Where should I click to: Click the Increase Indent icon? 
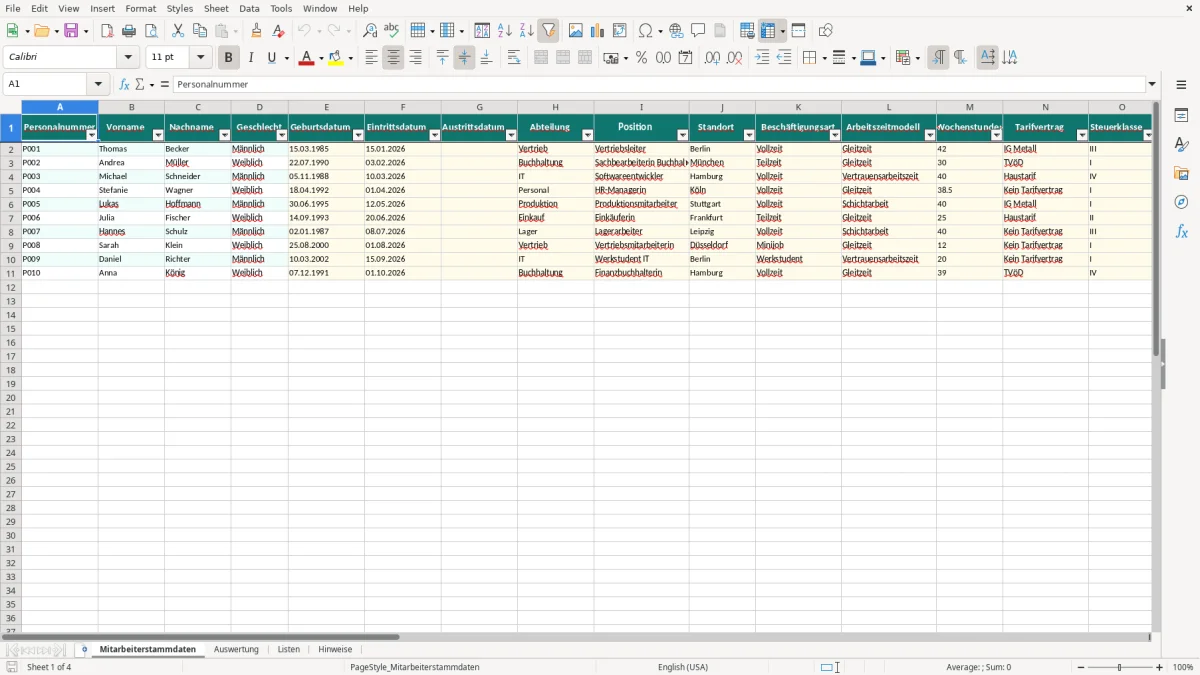pyautogui.click(x=762, y=58)
